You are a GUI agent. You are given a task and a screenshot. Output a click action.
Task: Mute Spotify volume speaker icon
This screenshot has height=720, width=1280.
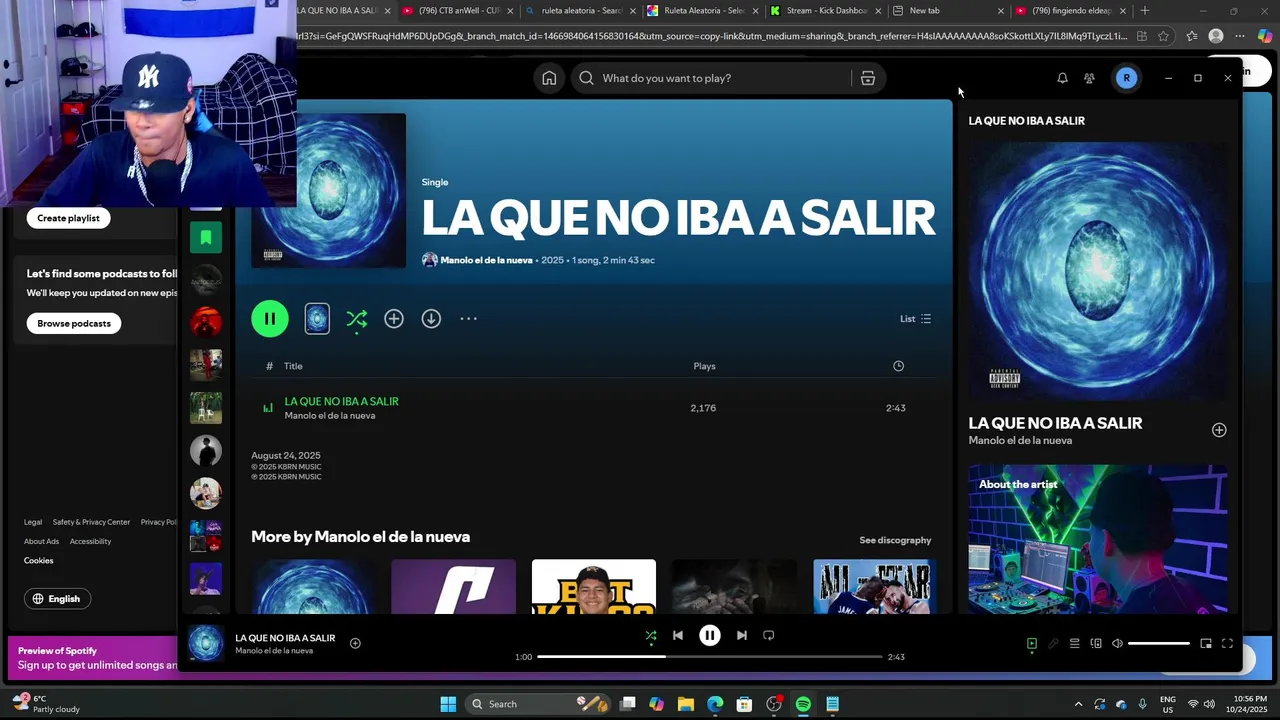tap(1117, 644)
